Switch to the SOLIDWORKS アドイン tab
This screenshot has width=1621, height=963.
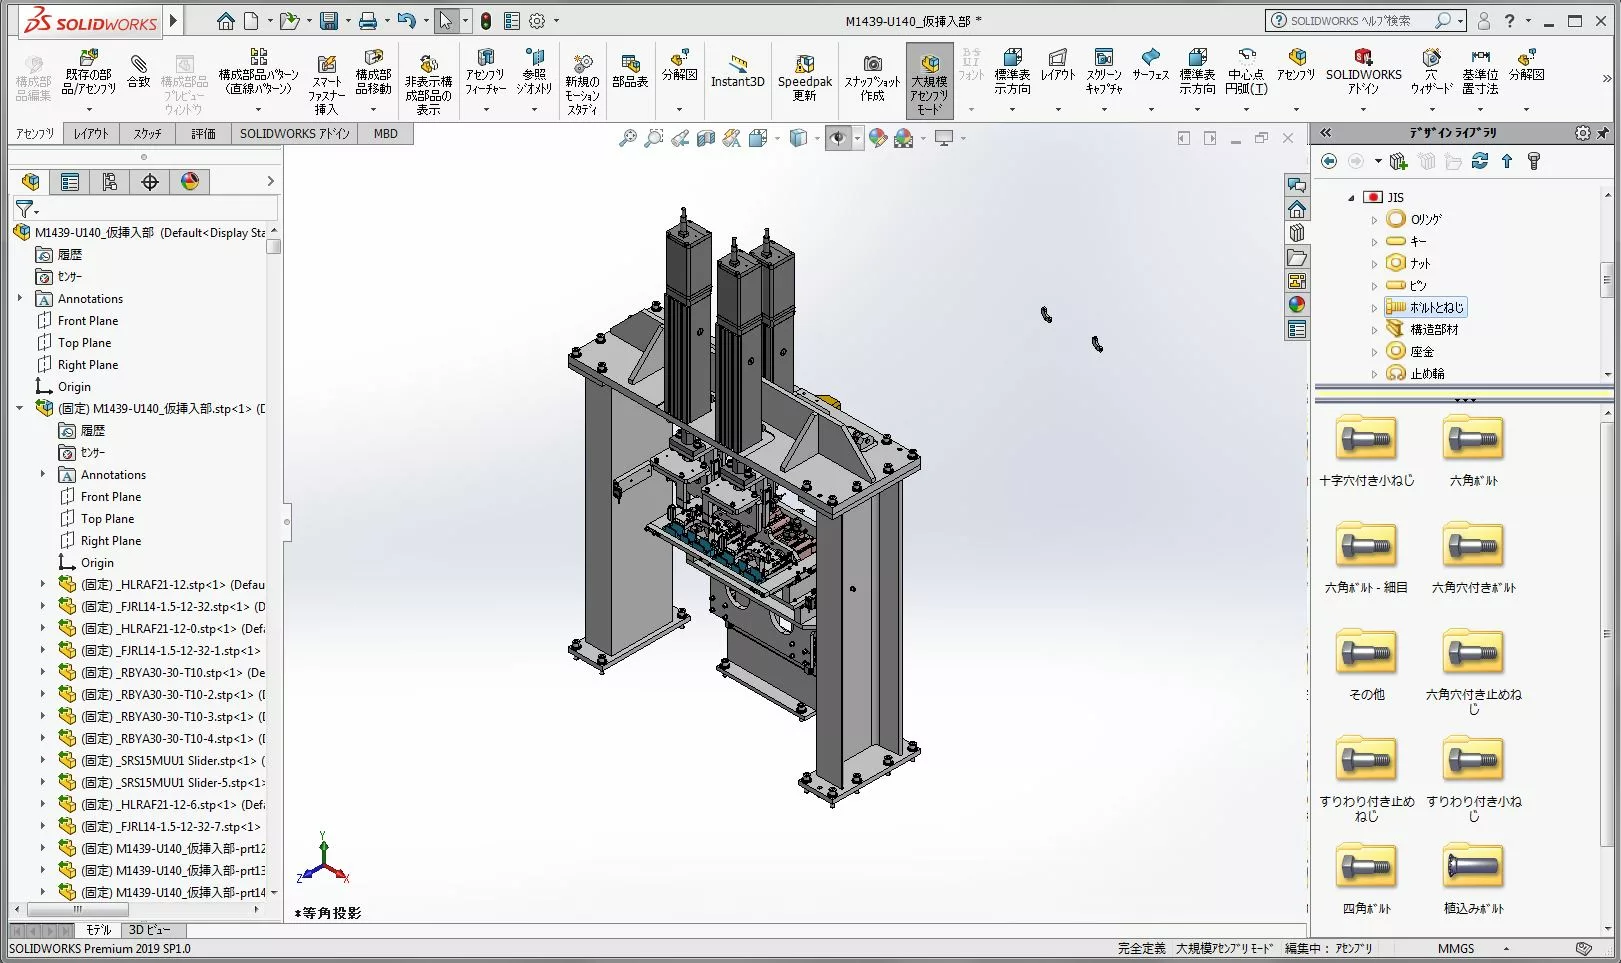pos(293,133)
